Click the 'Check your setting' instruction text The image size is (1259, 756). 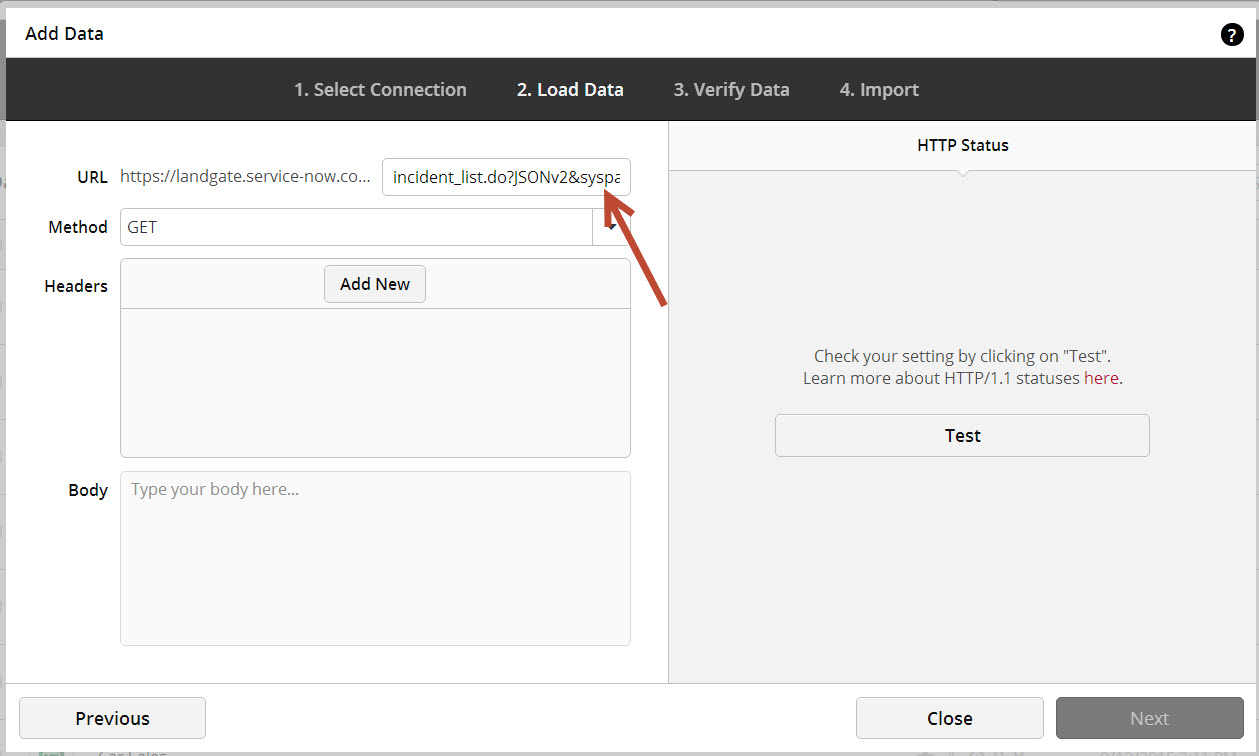tap(962, 356)
